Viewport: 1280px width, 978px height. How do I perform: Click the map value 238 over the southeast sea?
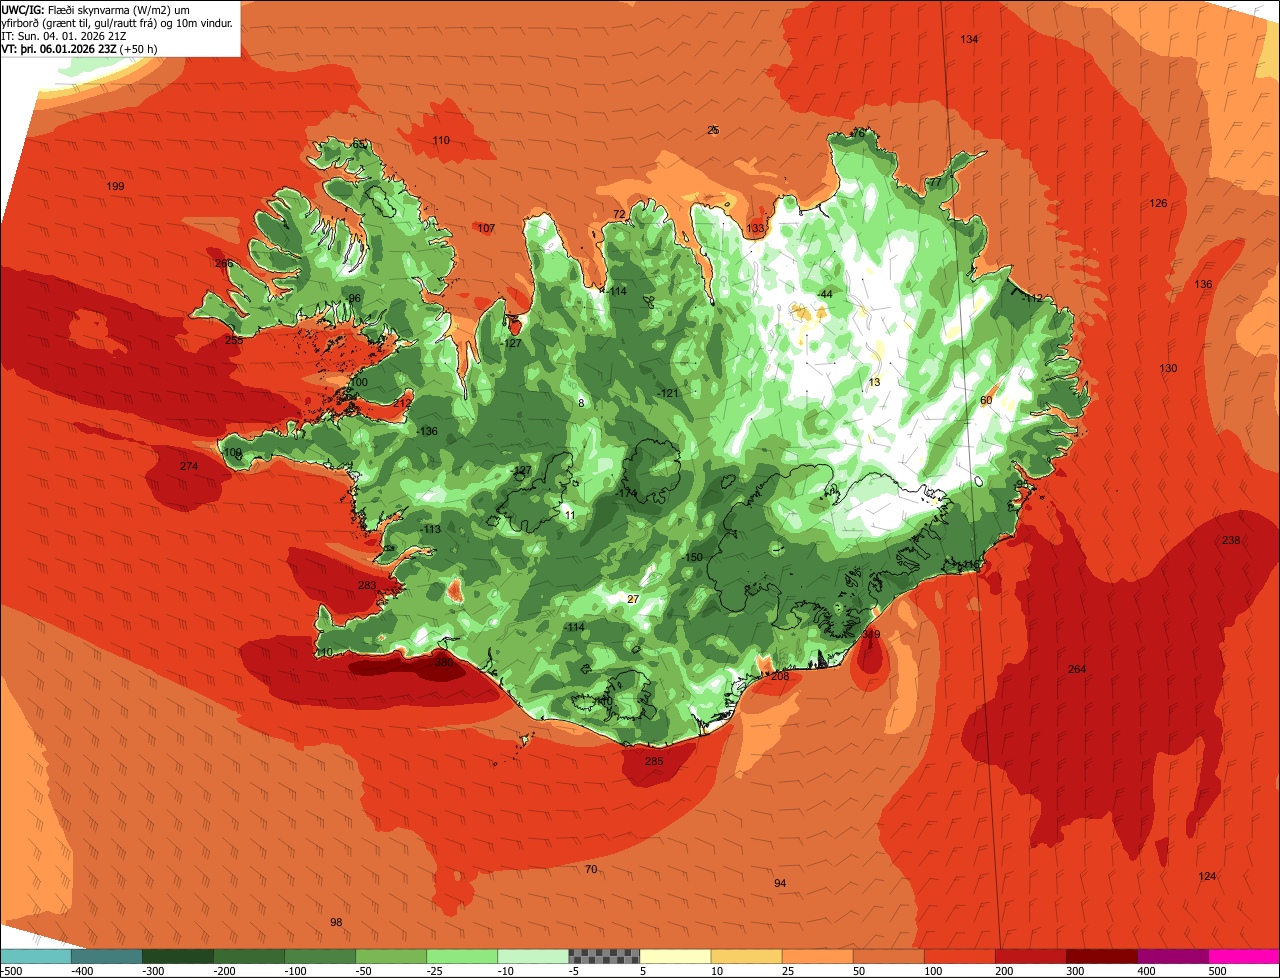click(x=1231, y=540)
